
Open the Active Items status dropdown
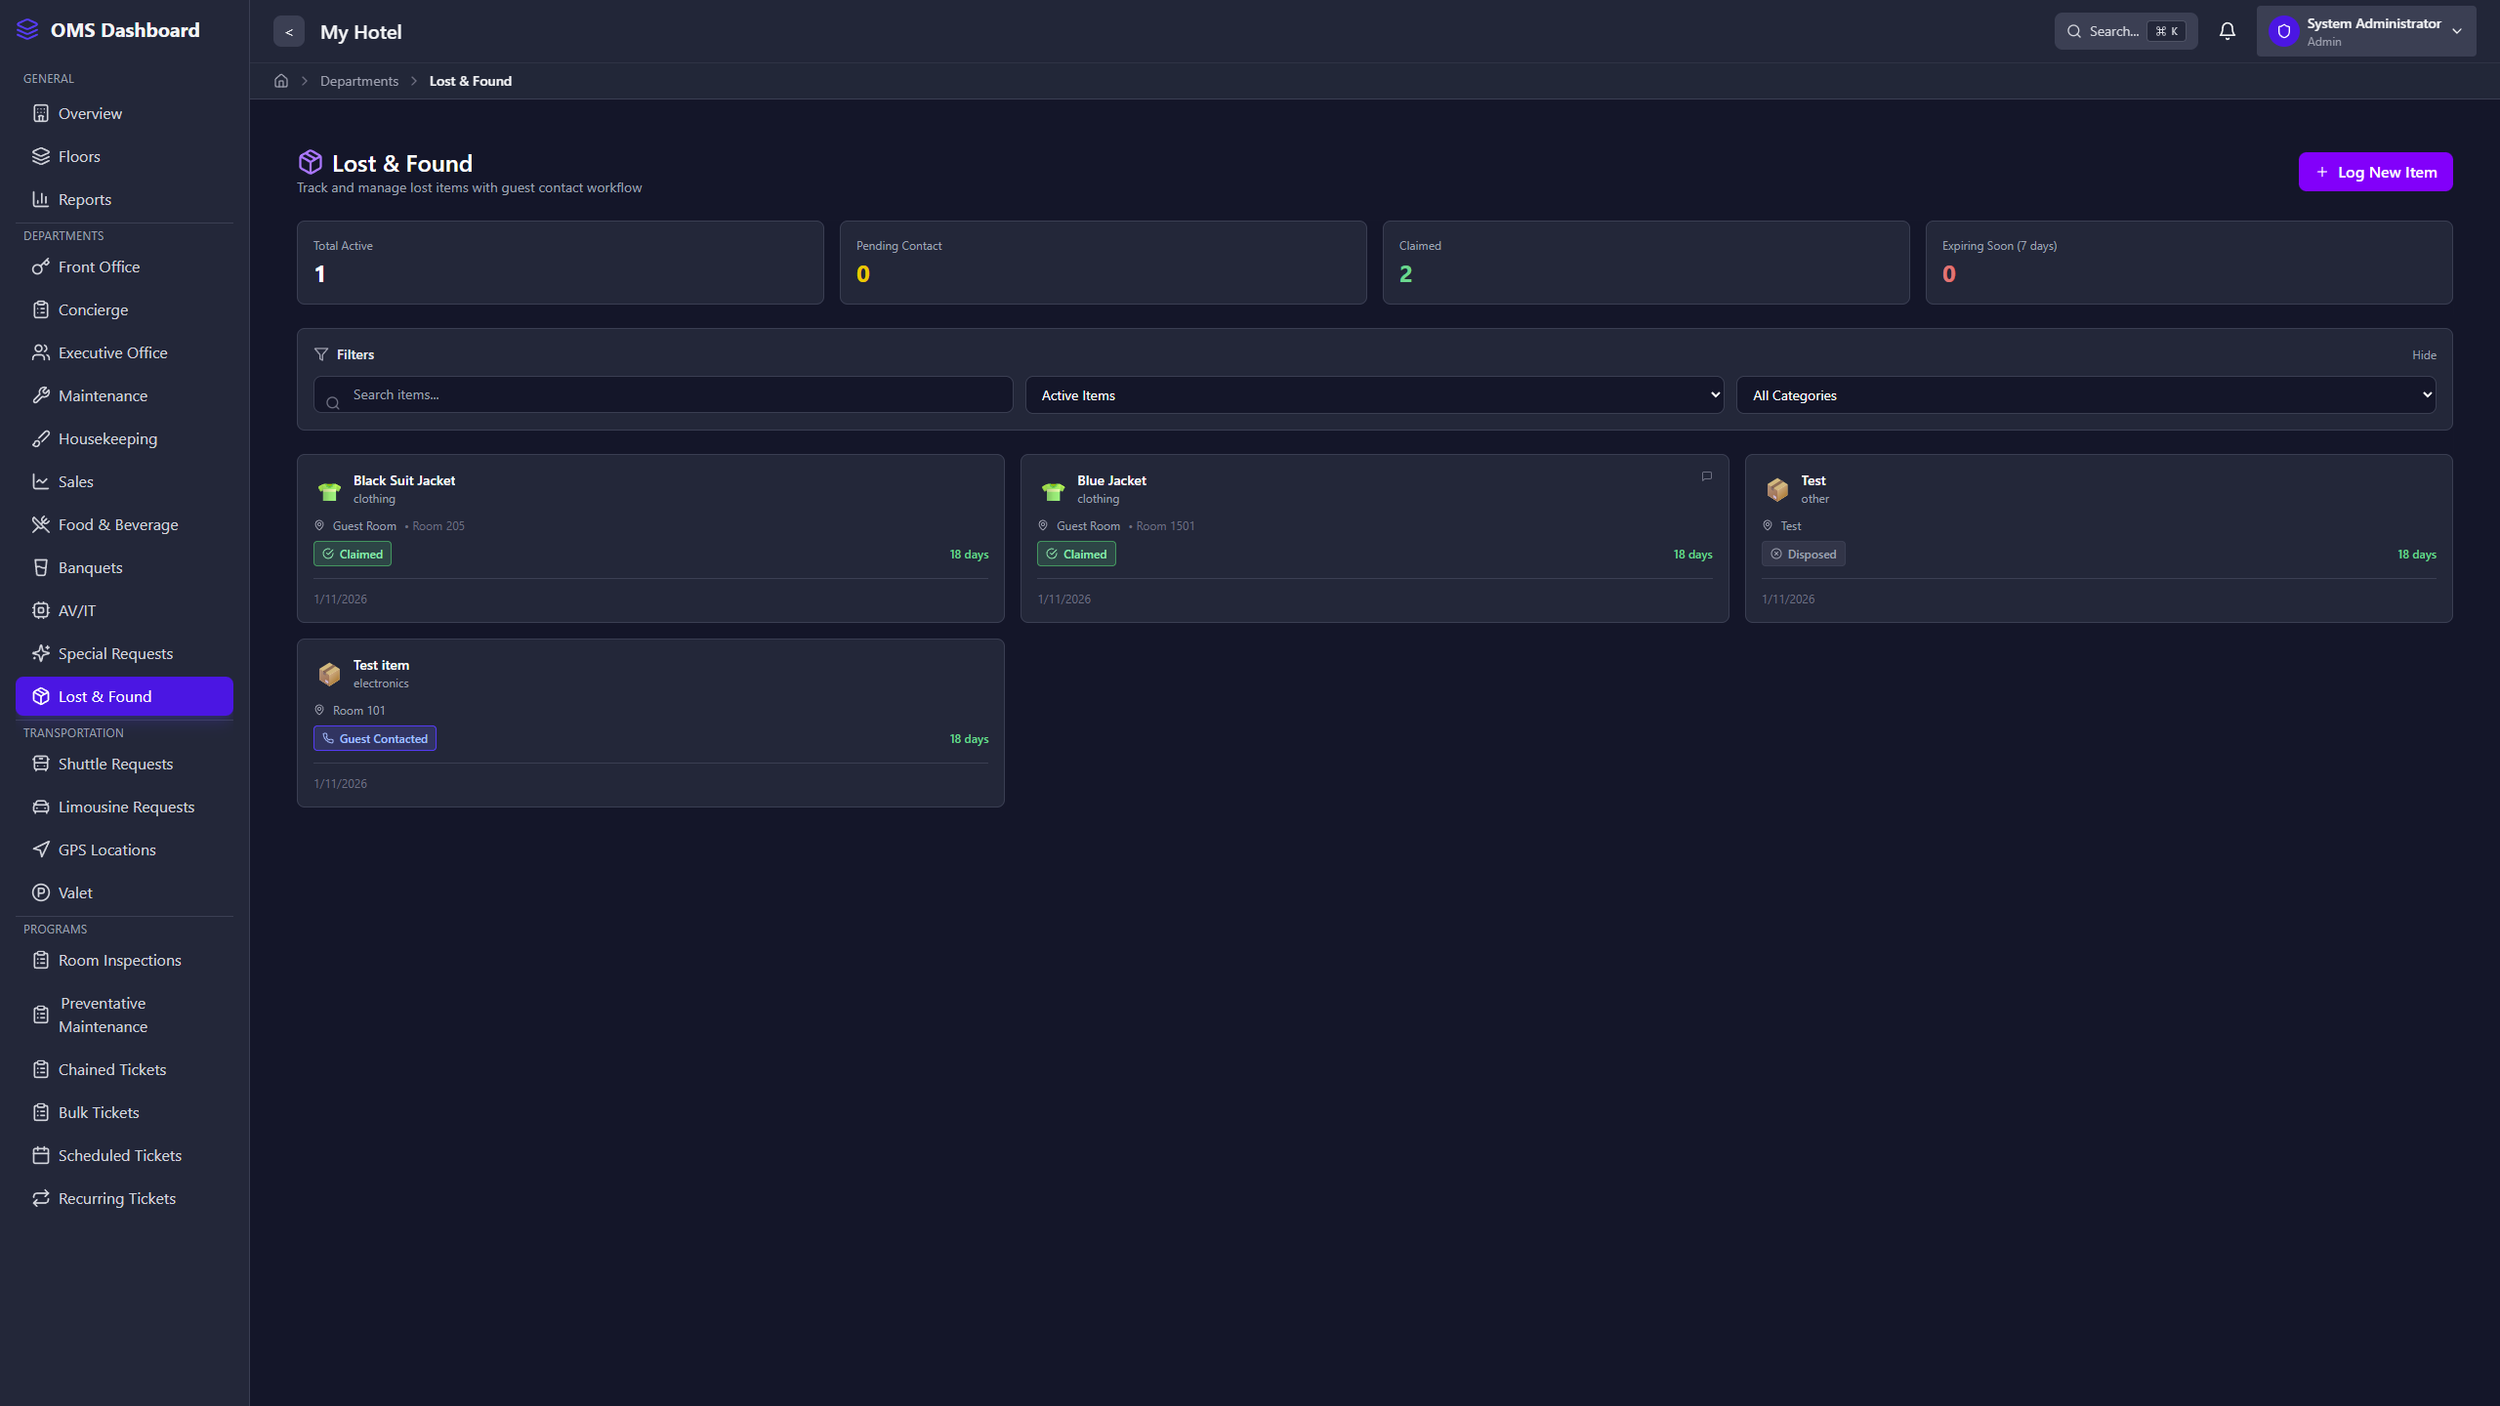click(x=1373, y=395)
